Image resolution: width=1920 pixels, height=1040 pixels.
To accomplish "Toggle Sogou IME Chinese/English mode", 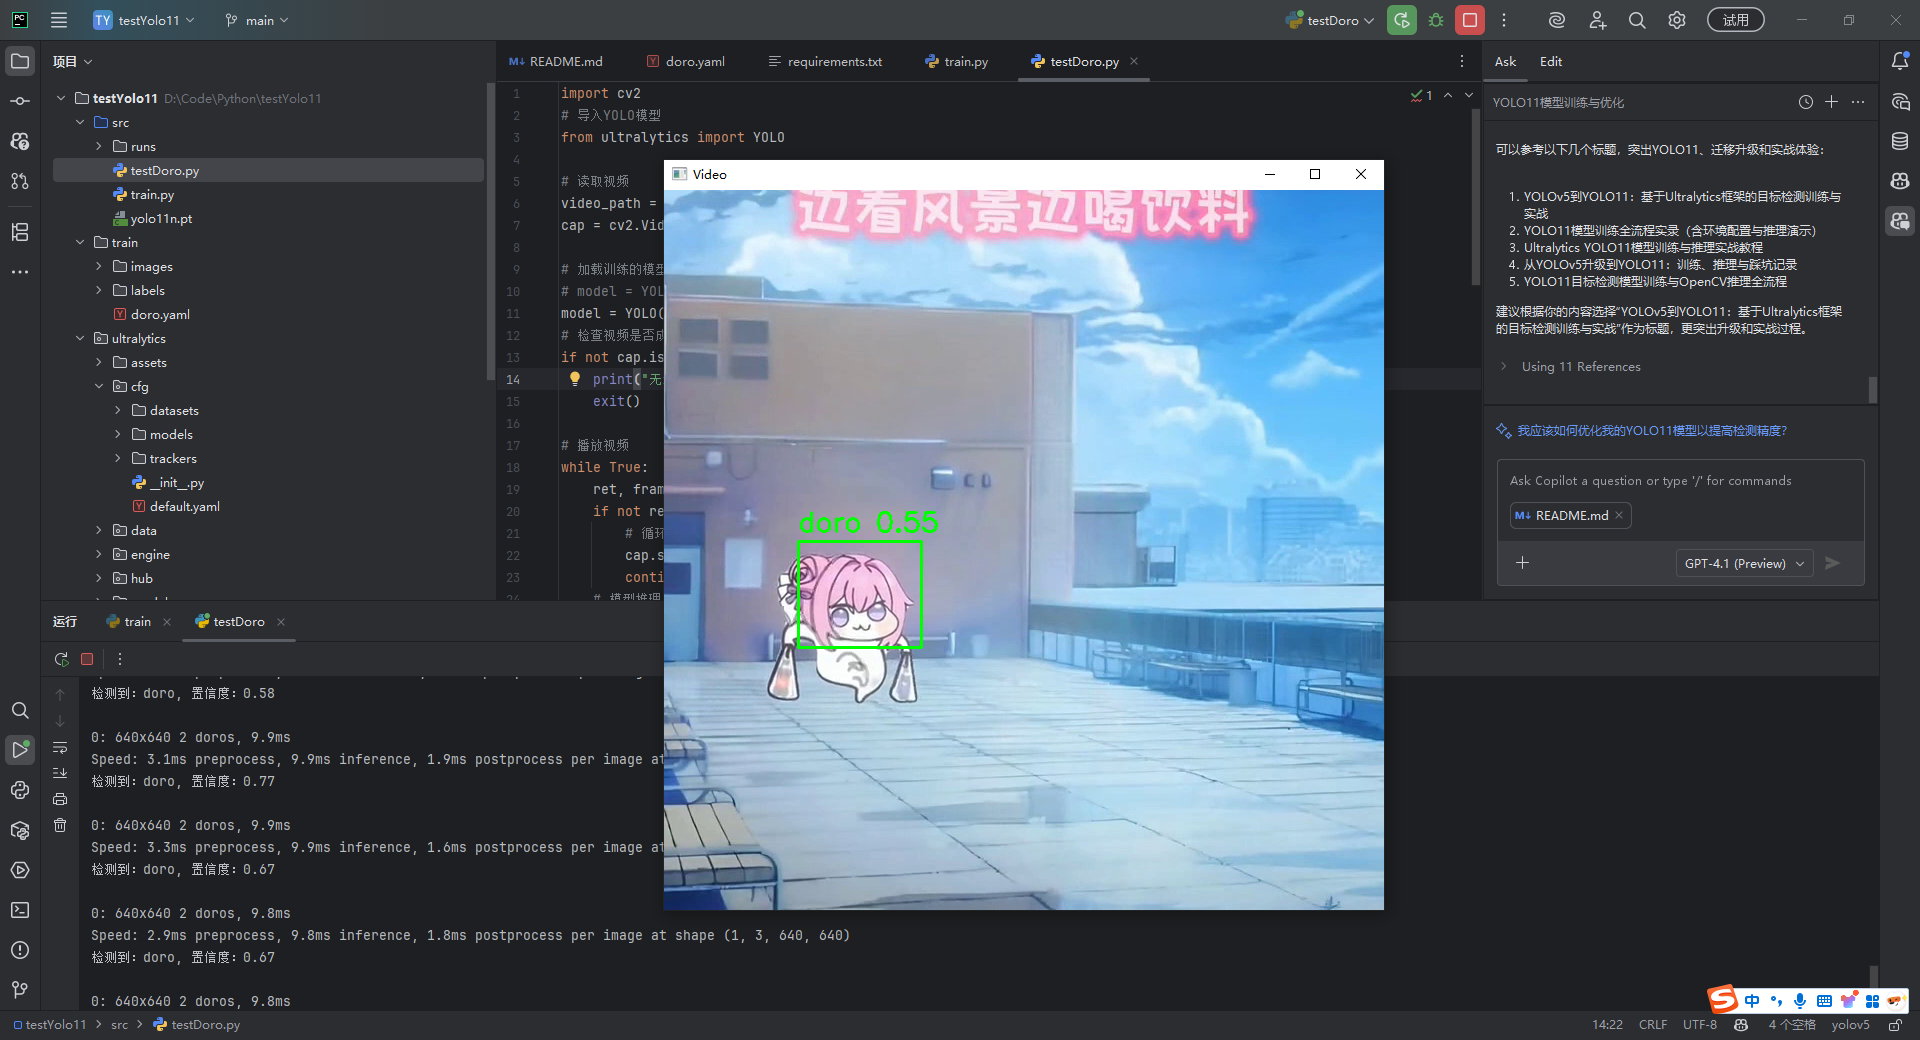I will click(1752, 1001).
